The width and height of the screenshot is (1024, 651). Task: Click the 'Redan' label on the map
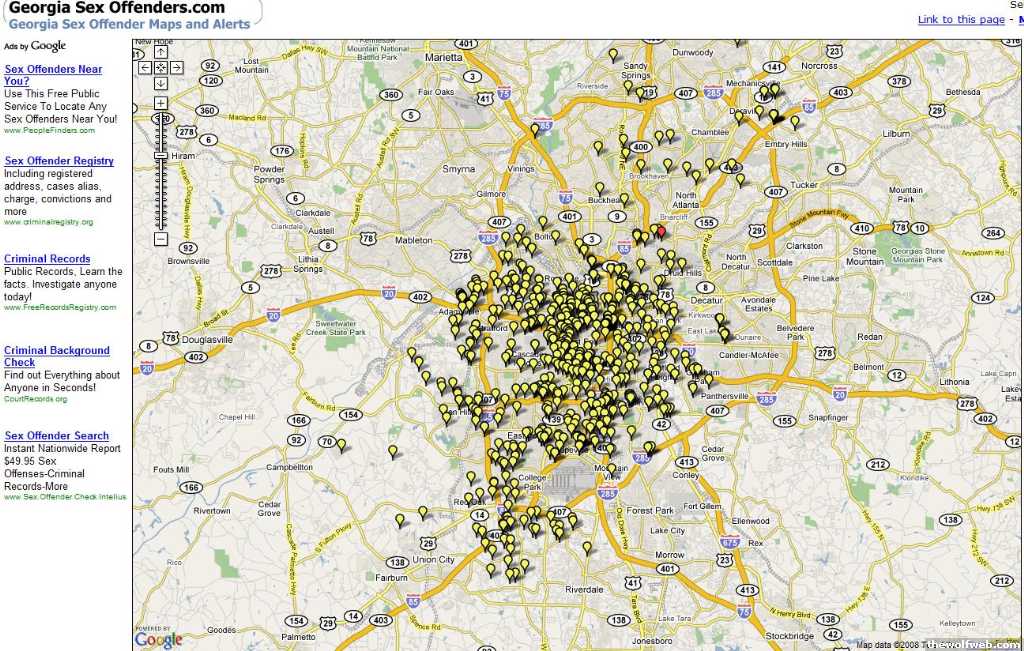[870, 337]
